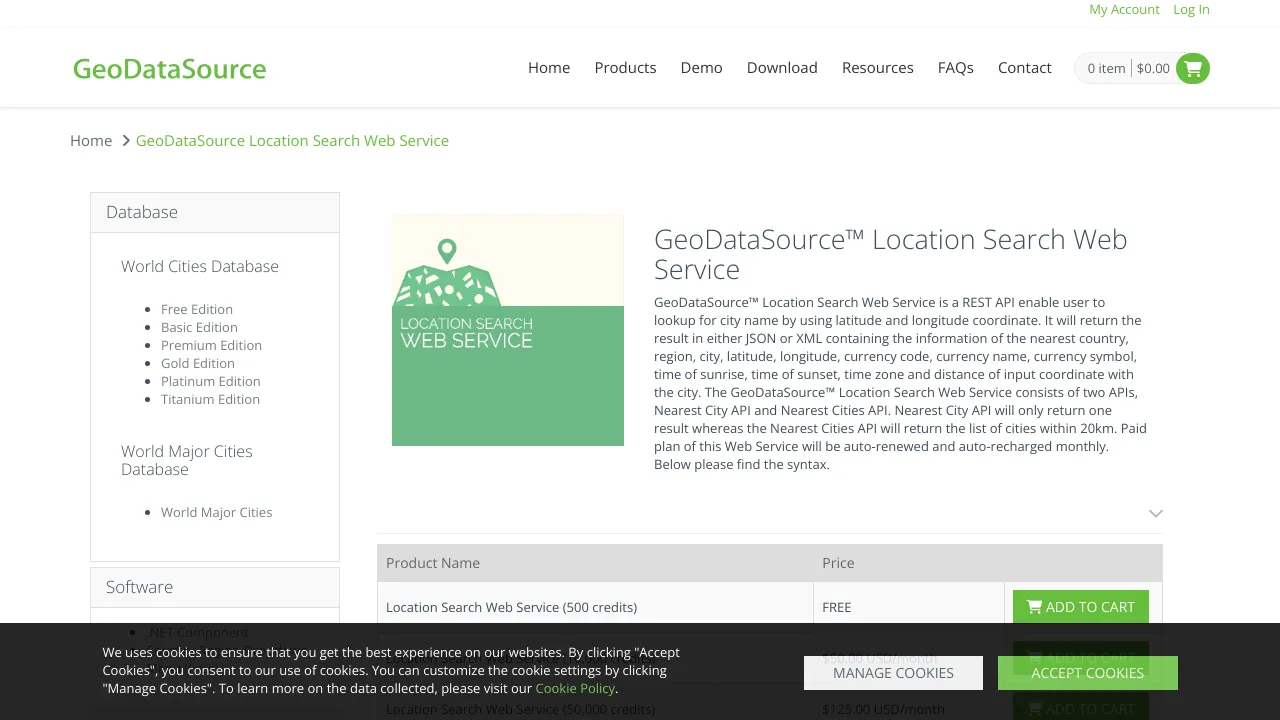Click the Location Search Web Service (500 credits) row
The image size is (1280, 720).
coord(770,607)
